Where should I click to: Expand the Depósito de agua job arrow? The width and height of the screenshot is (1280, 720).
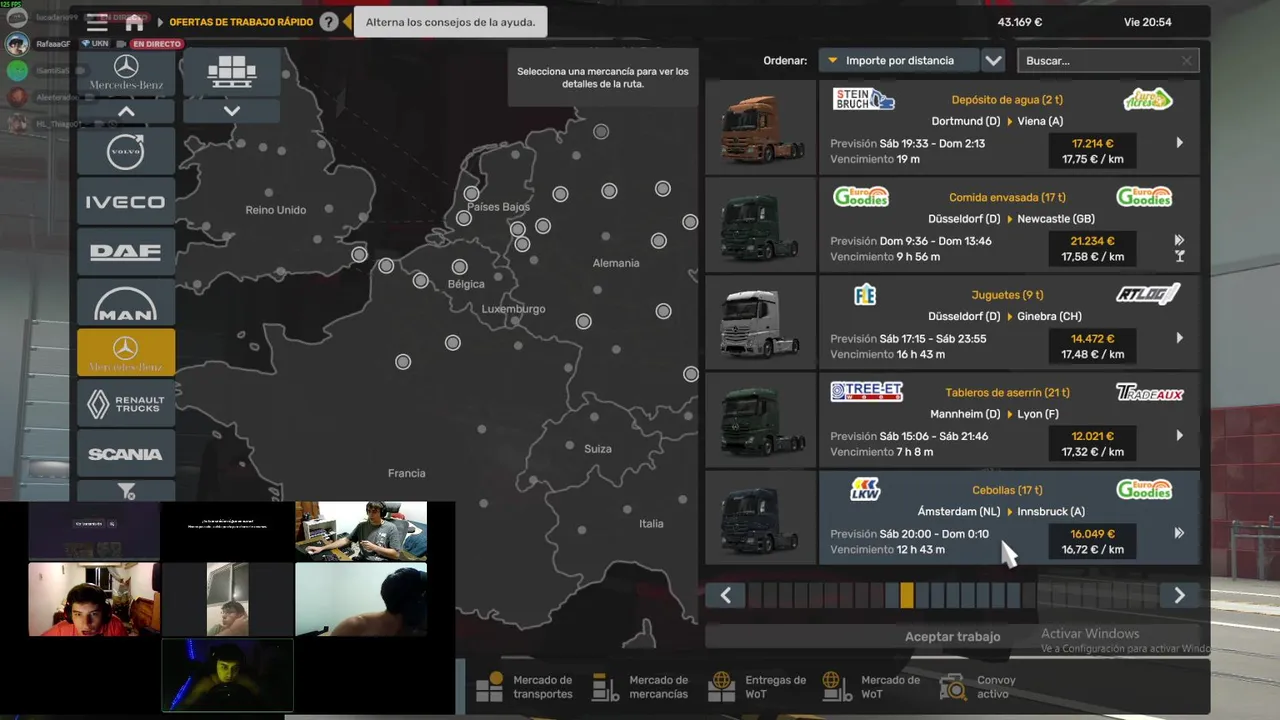coord(1180,143)
